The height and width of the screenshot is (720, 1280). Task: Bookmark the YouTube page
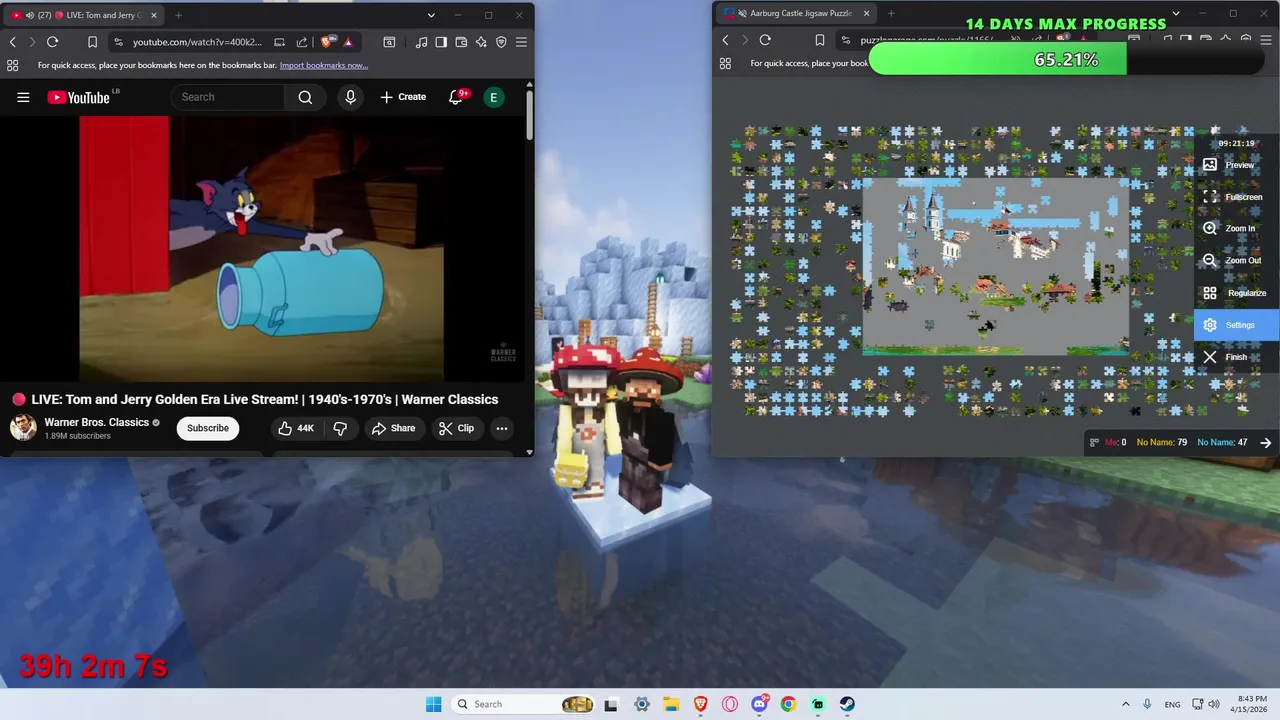tap(92, 42)
